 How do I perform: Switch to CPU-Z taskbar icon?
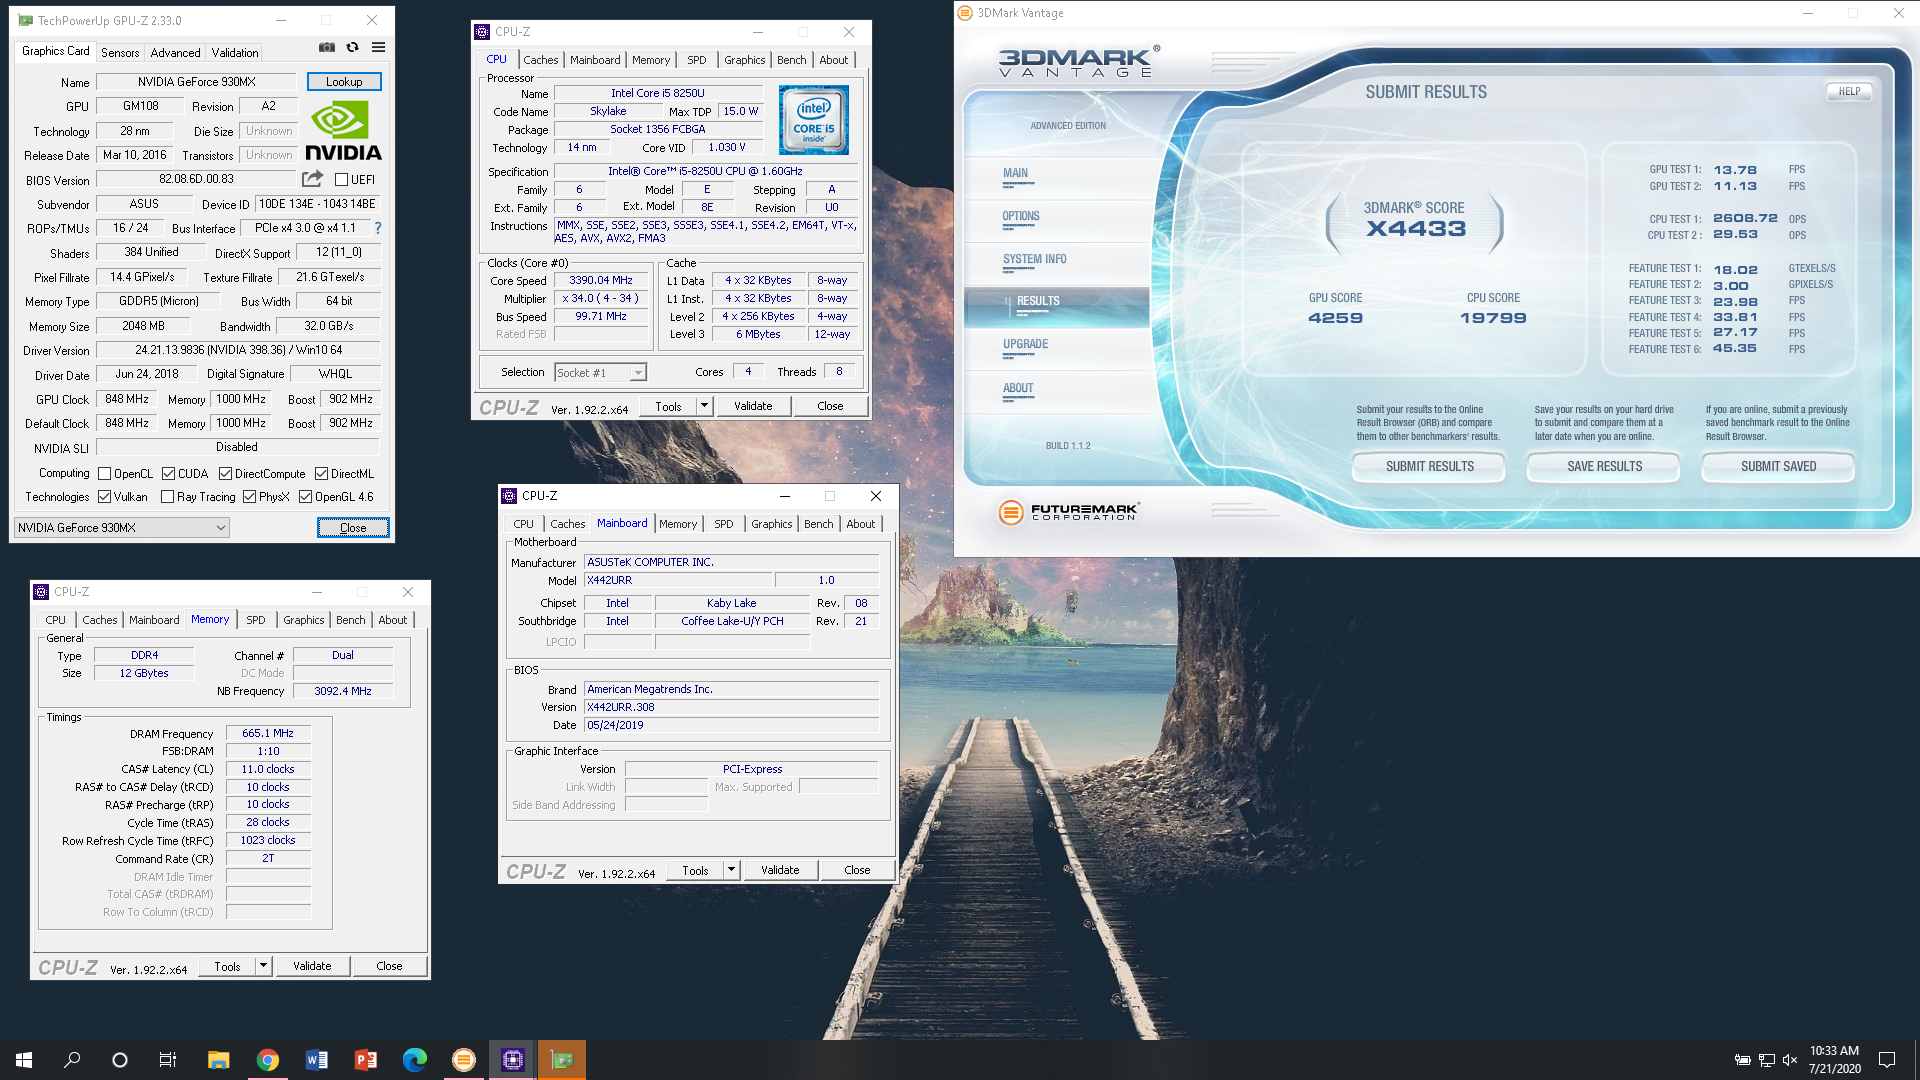513,1060
